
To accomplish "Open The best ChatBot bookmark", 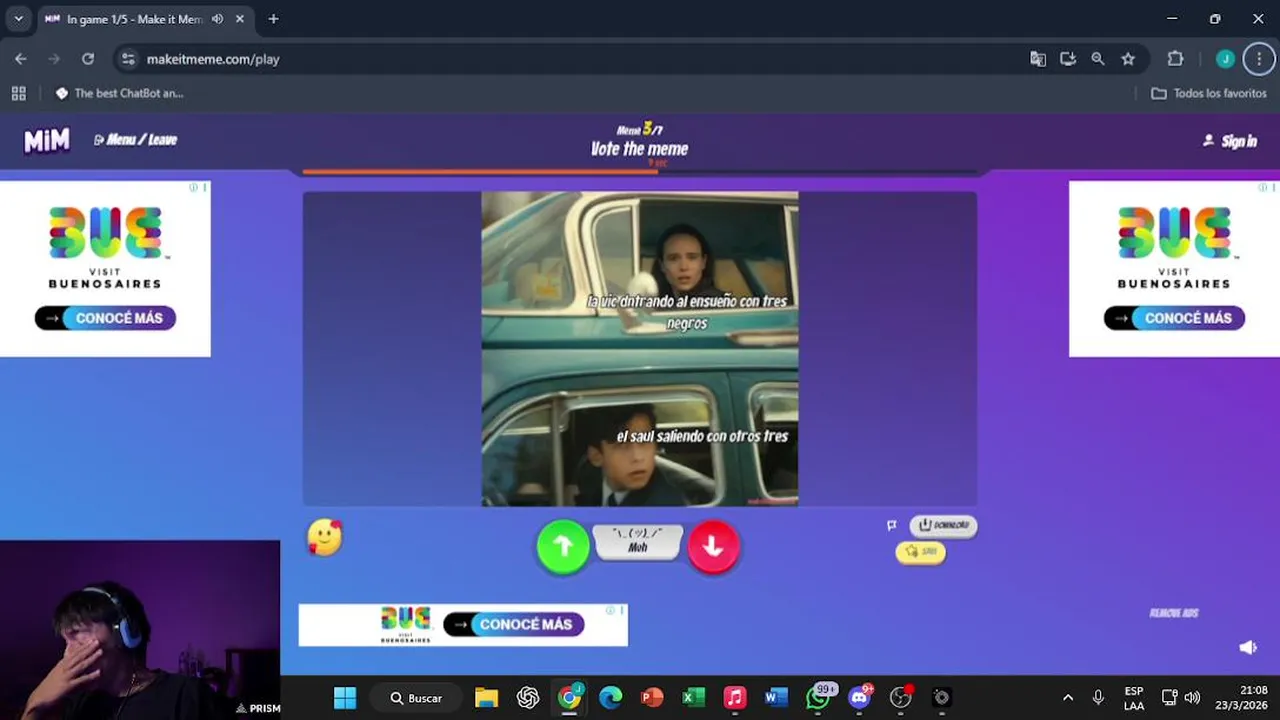I will (120, 93).
